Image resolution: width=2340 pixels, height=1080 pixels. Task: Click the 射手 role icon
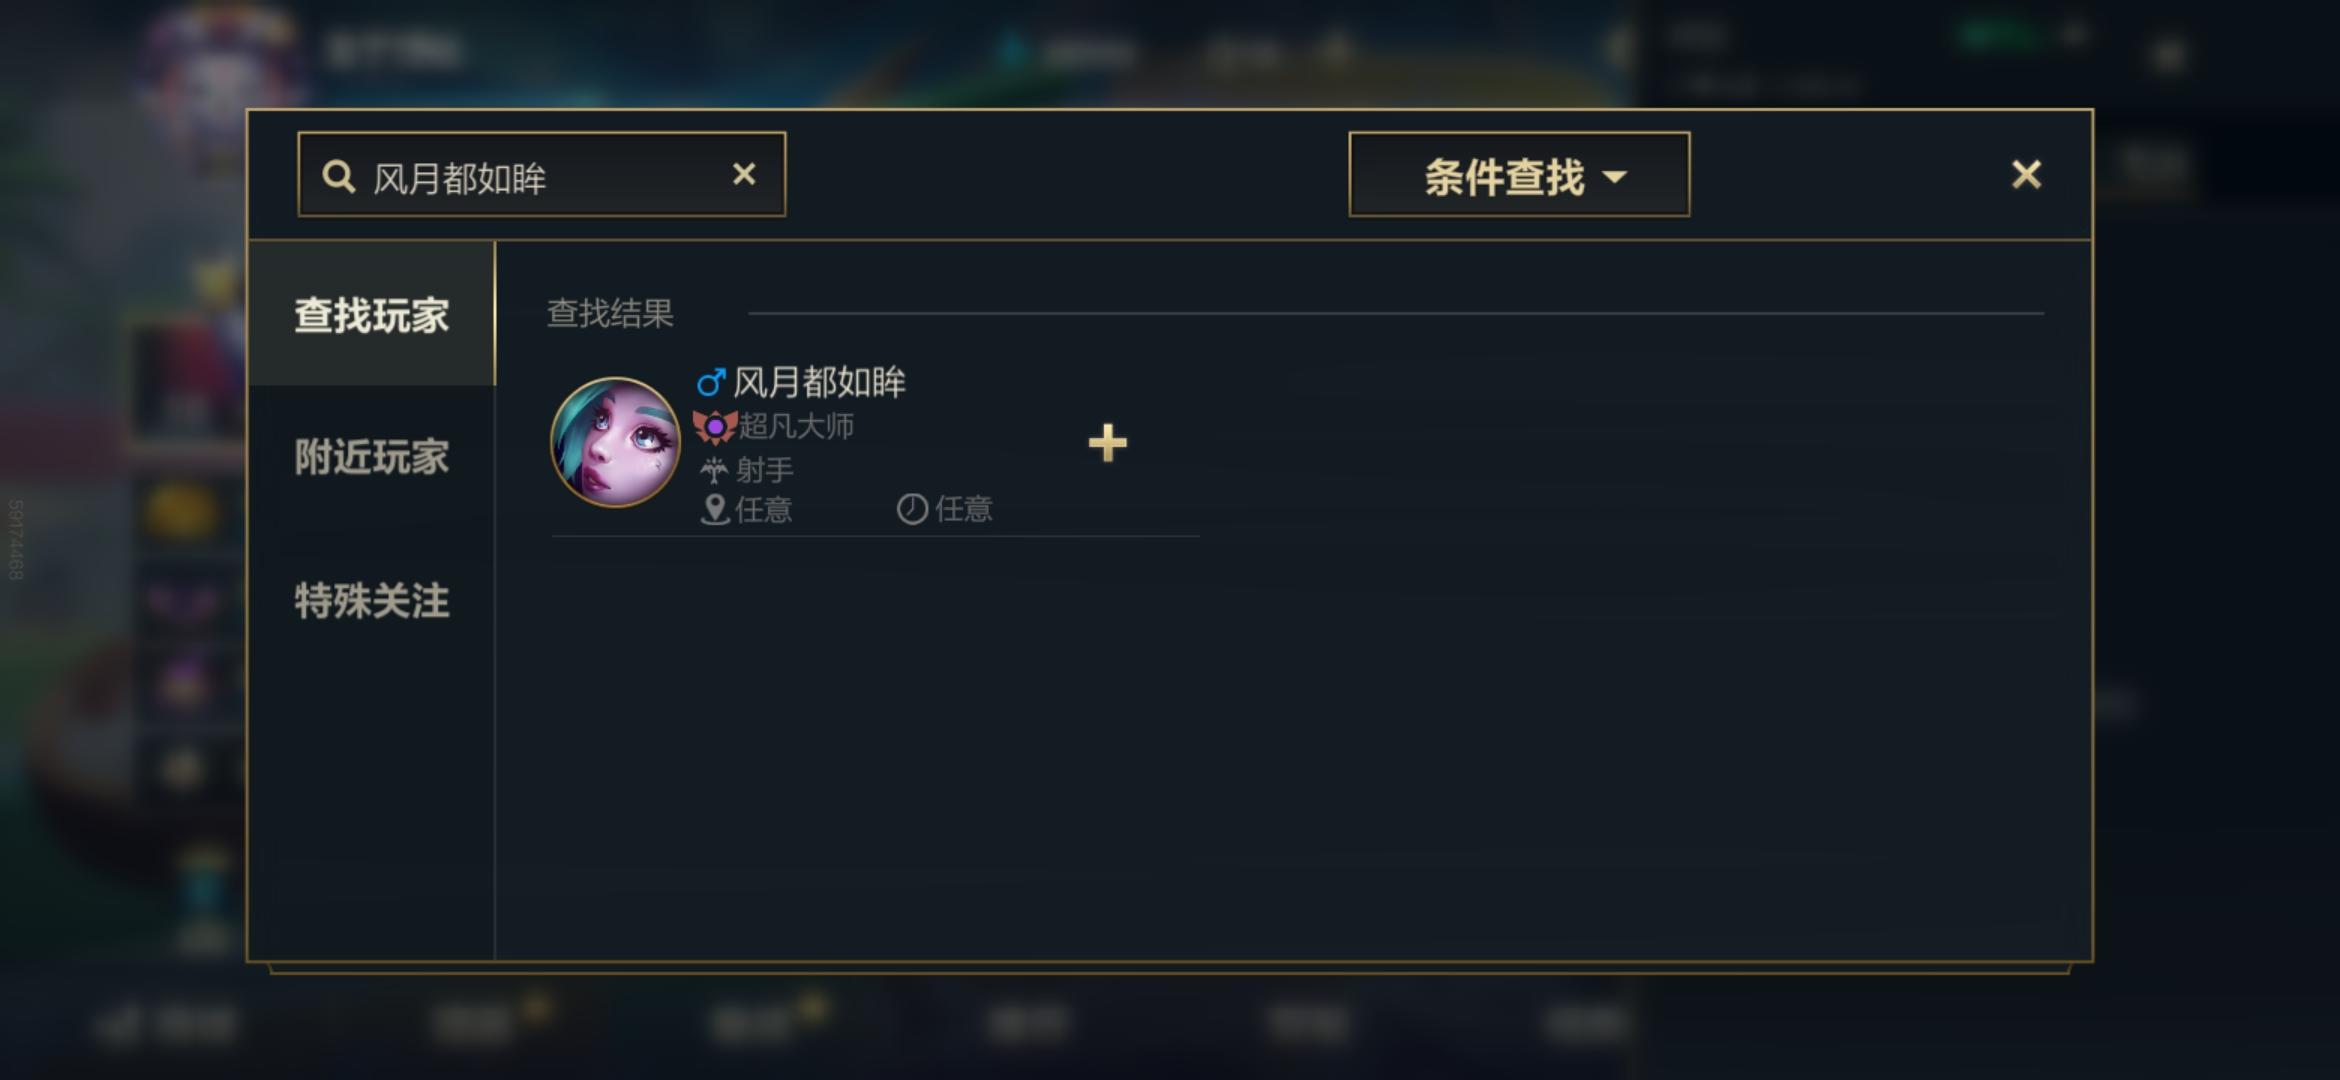tap(714, 469)
